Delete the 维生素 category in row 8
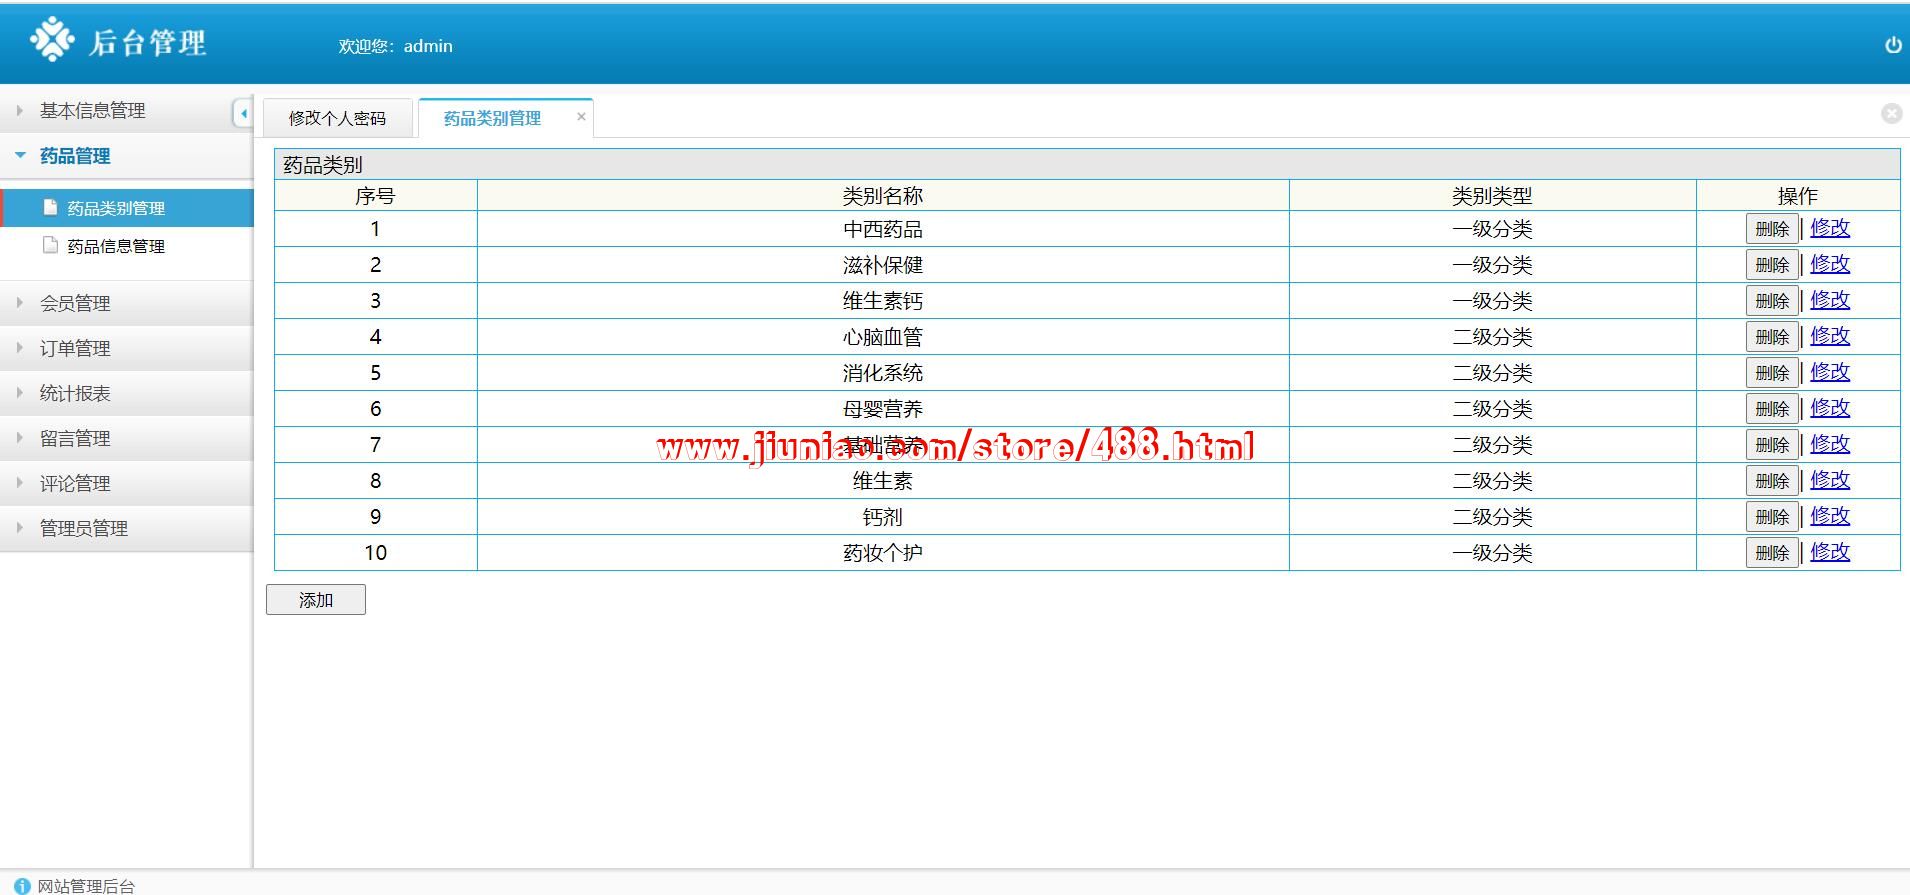Viewport: 1910px width, 895px height. [1772, 481]
